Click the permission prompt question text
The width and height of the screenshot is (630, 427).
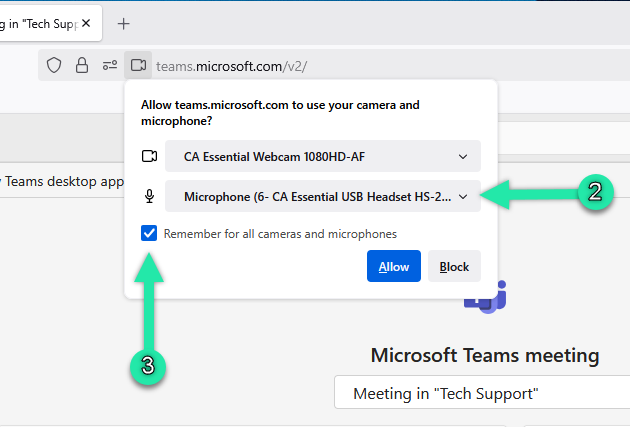(280, 113)
